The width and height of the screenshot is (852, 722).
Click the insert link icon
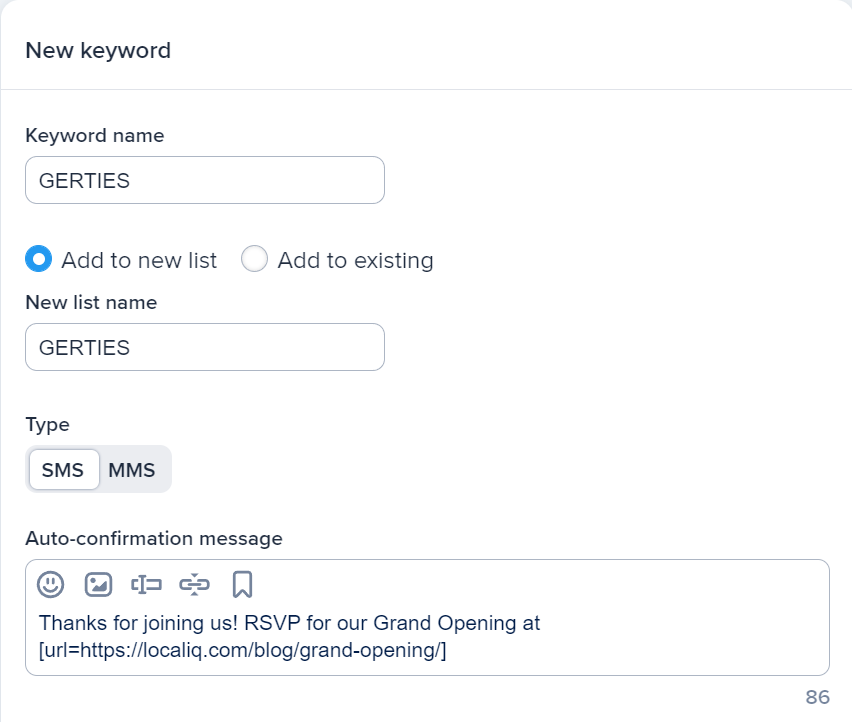click(x=194, y=584)
